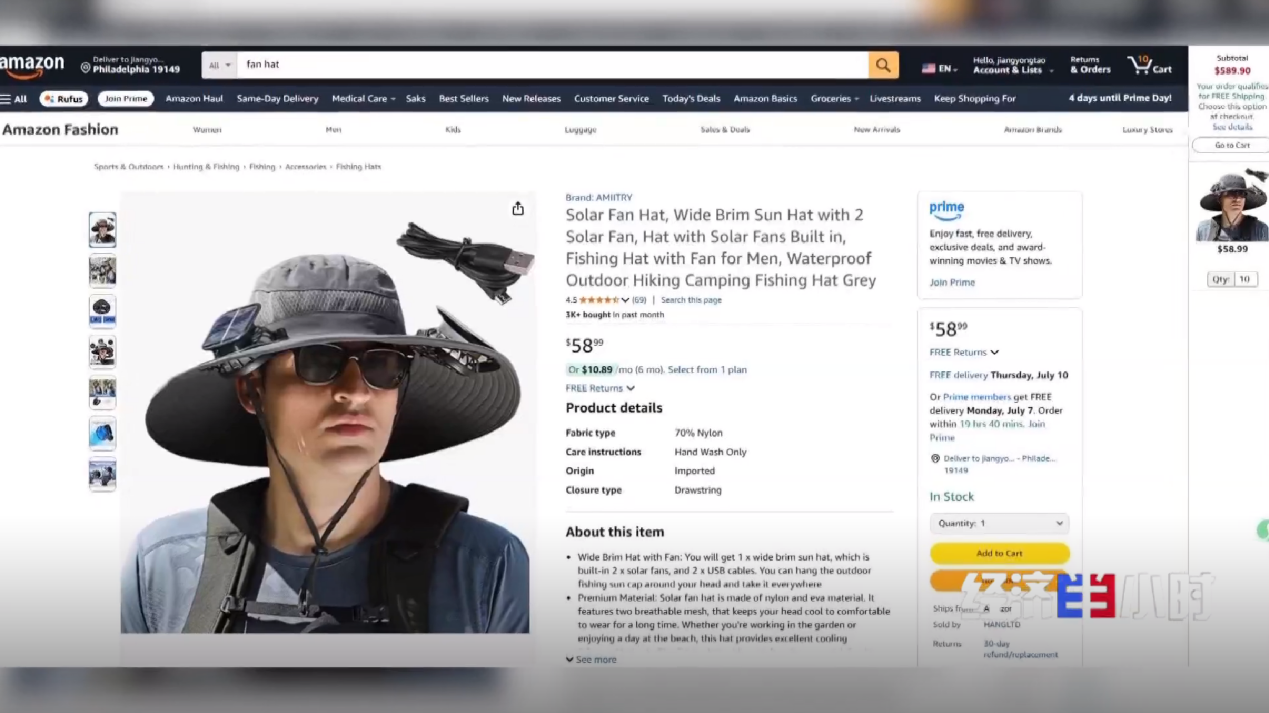Expand FREE Returns under the main price
Image resolution: width=1269 pixels, height=713 pixels.
[600, 388]
